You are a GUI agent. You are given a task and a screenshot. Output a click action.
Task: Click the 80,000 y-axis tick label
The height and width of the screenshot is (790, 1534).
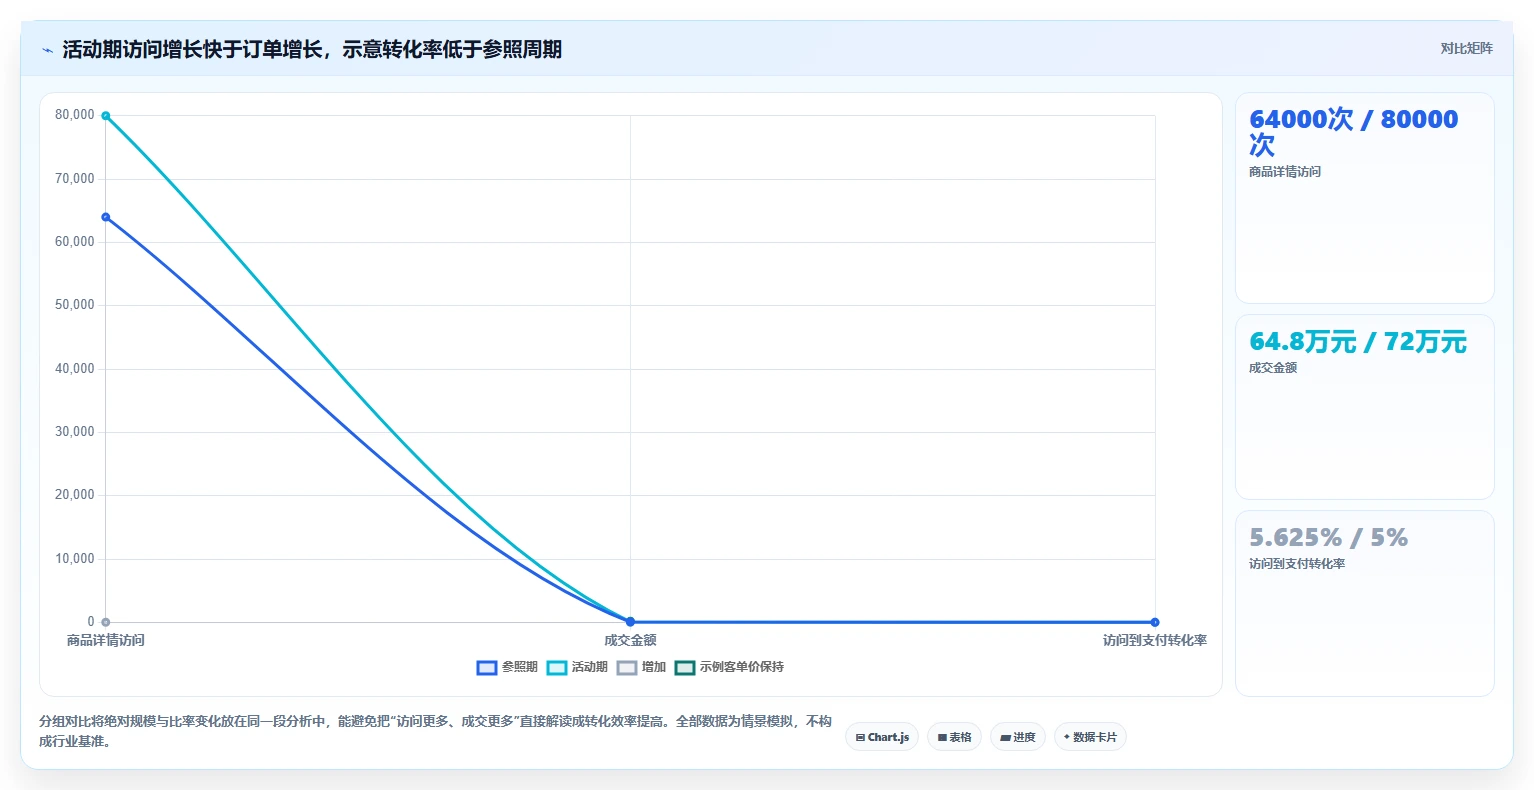[x=75, y=115]
